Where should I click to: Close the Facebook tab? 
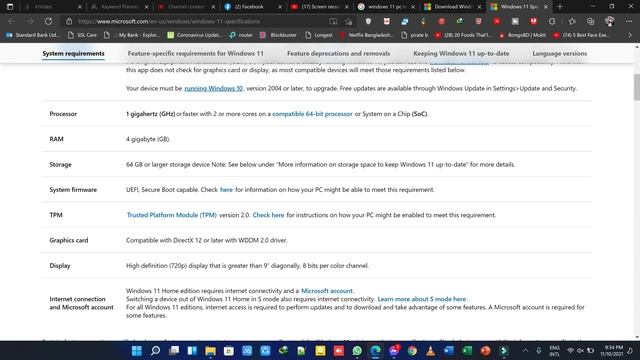(x=280, y=7)
